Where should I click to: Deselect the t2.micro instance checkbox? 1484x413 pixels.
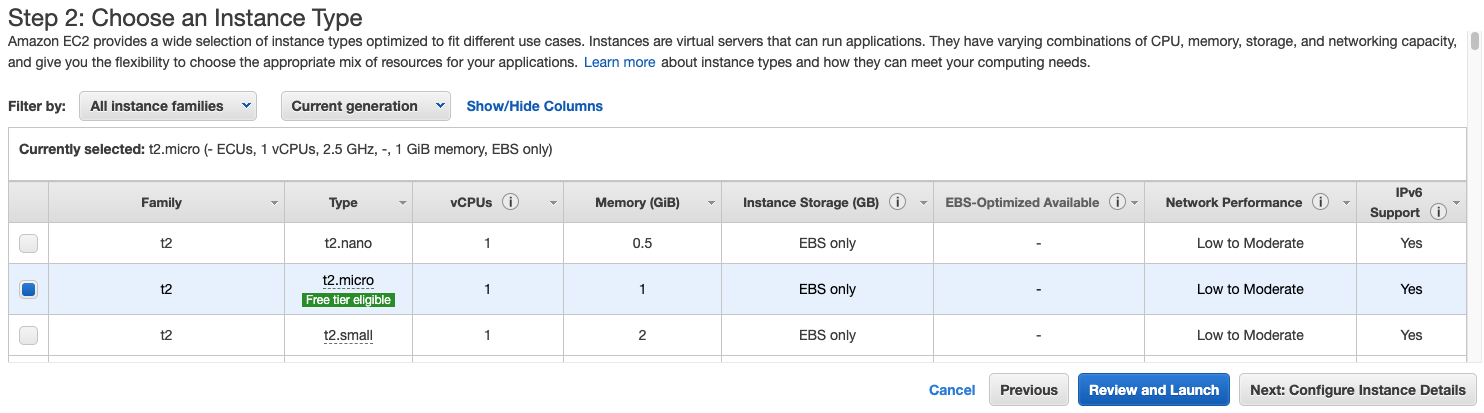click(x=29, y=289)
